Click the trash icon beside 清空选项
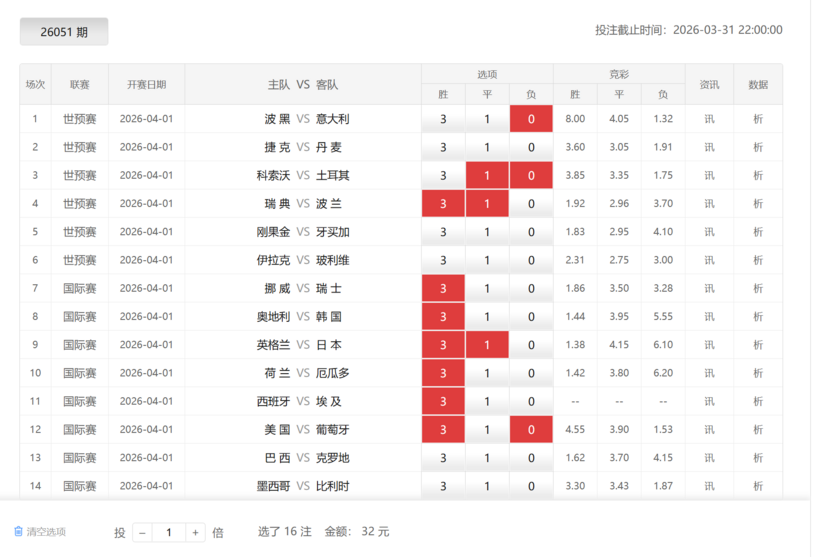 pyautogui.click(x=18, y=532)
